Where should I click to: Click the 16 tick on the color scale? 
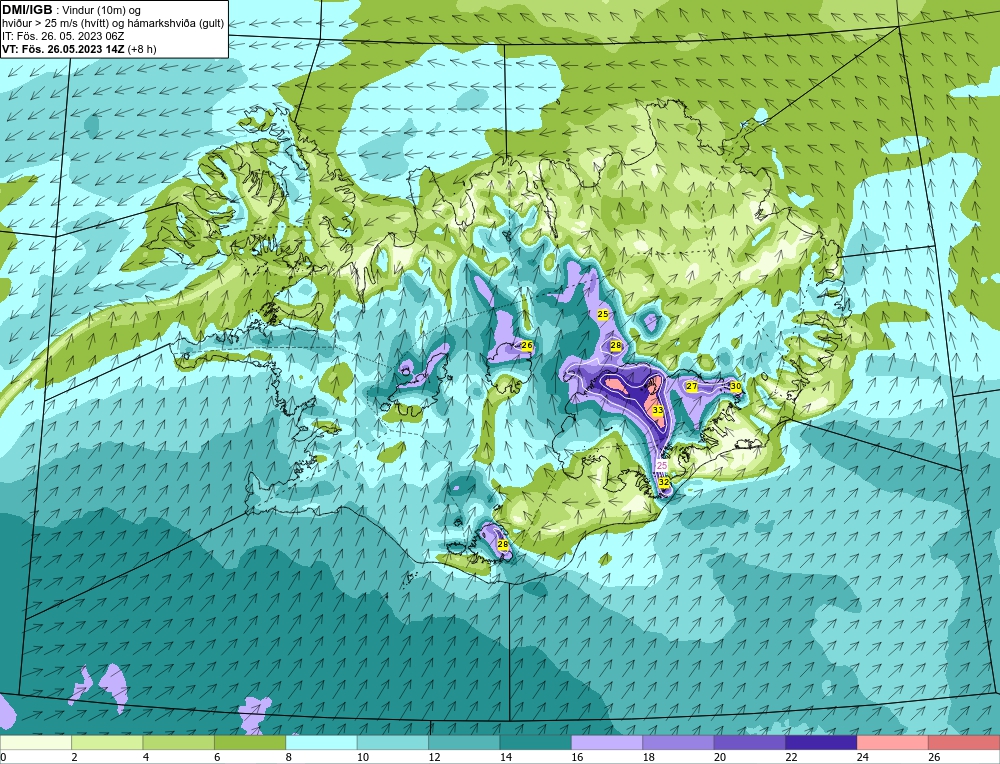click(577, 757)
